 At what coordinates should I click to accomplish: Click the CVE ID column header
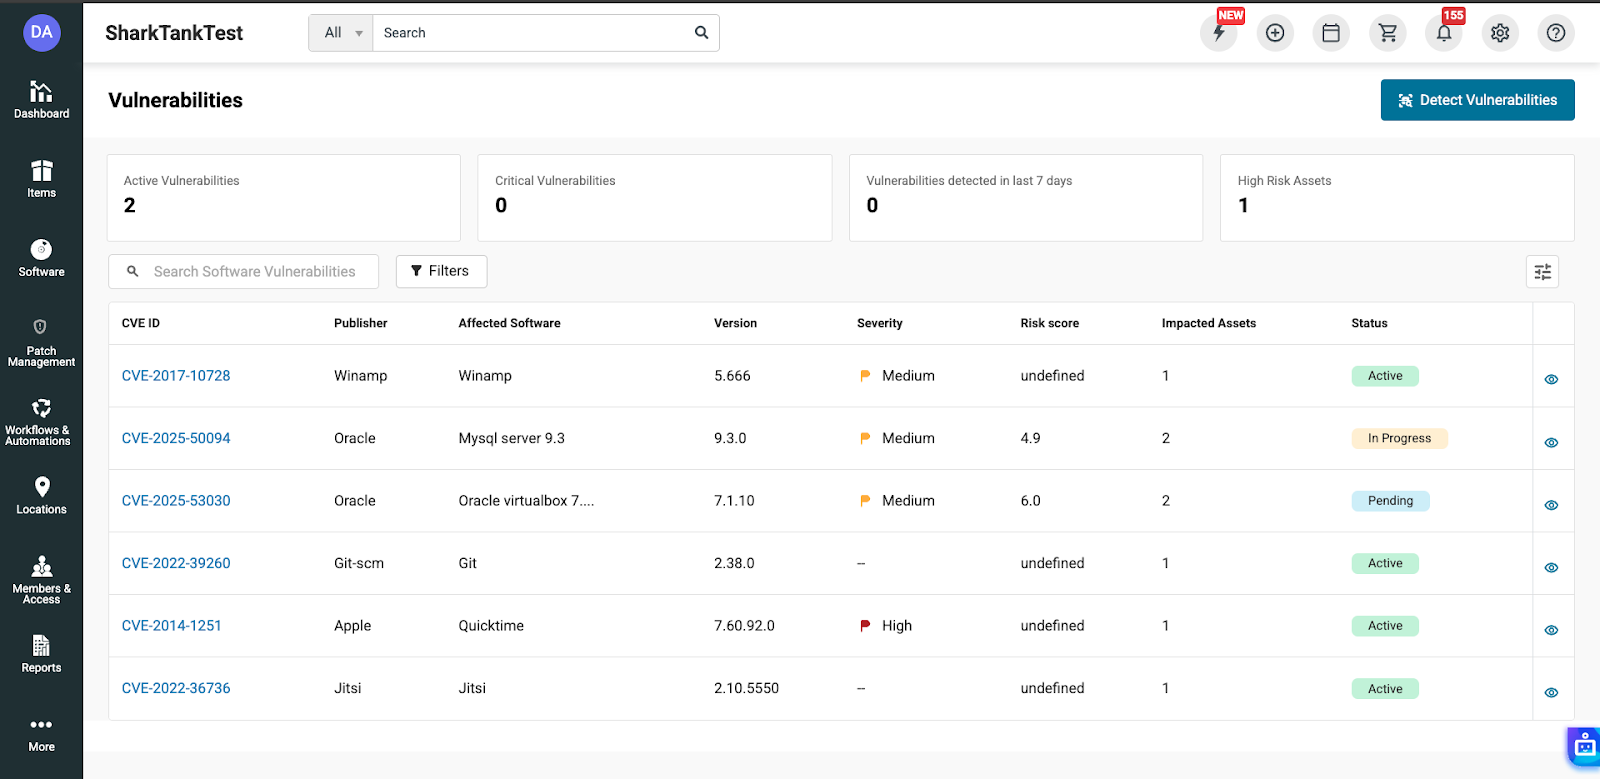(x=141, y=323)
